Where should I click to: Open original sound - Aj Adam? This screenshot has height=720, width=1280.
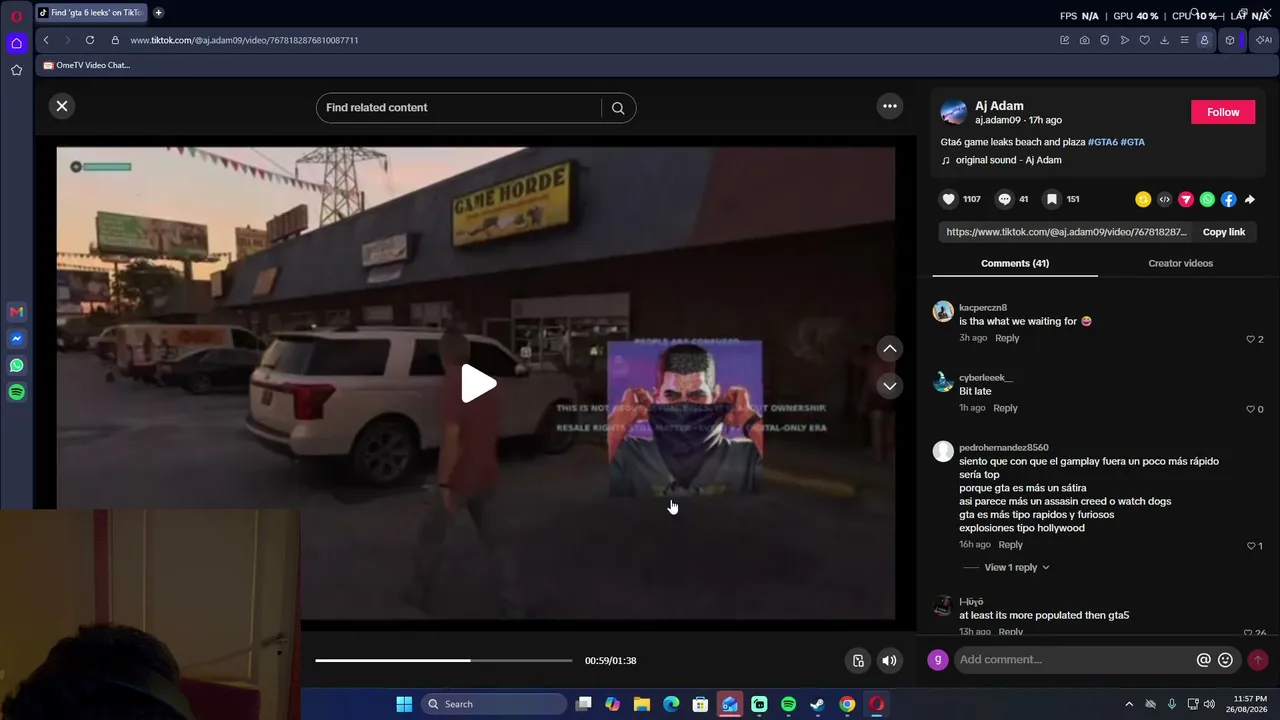(1008, 160)
